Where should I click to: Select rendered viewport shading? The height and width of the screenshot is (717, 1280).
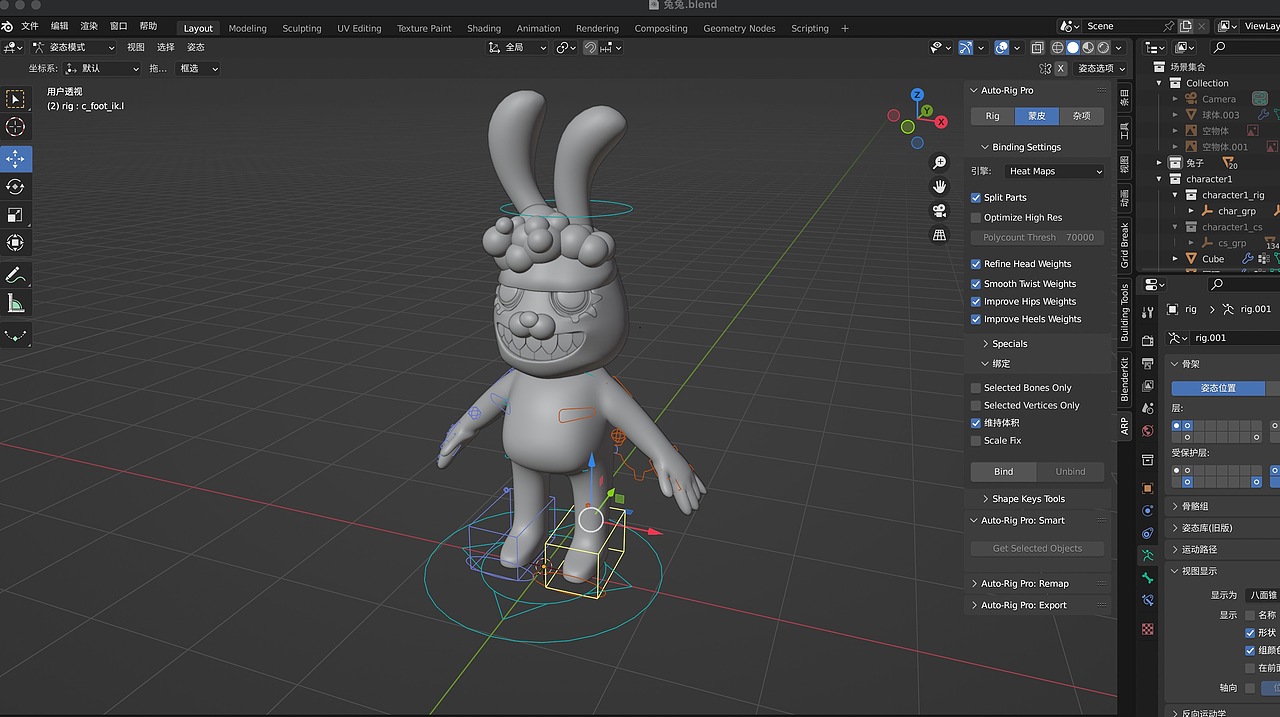coord(1103,47)
